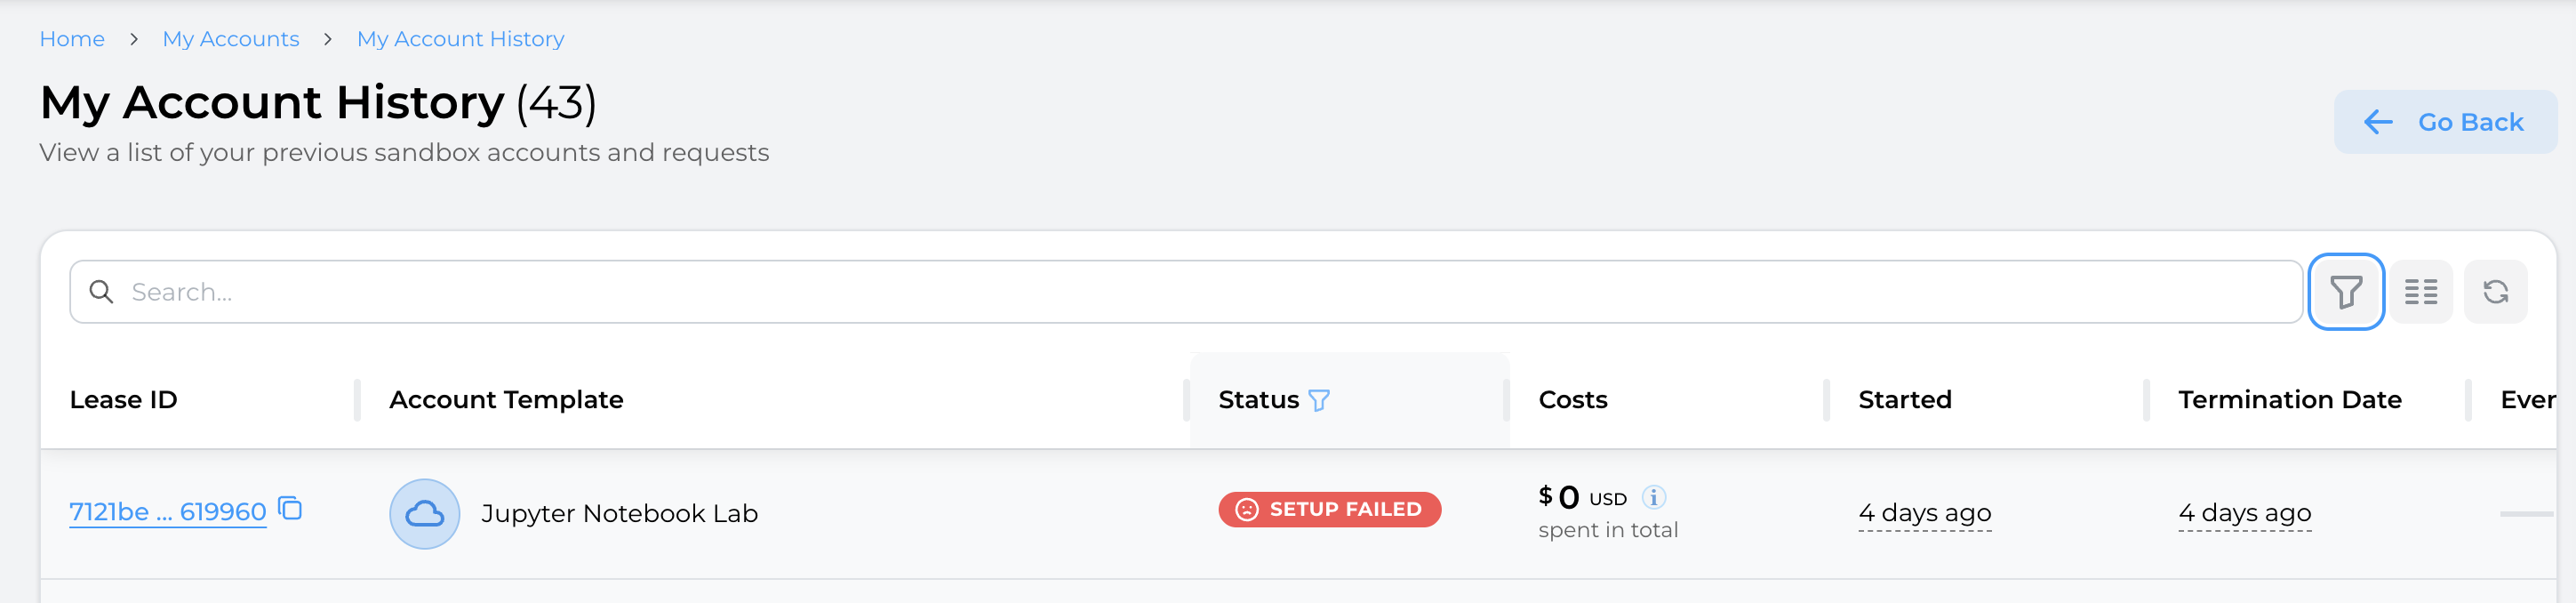Viewport: 2576px width, 603px height.
Task: Sort by the Lease ID column header
Action: tap(123, 400)
